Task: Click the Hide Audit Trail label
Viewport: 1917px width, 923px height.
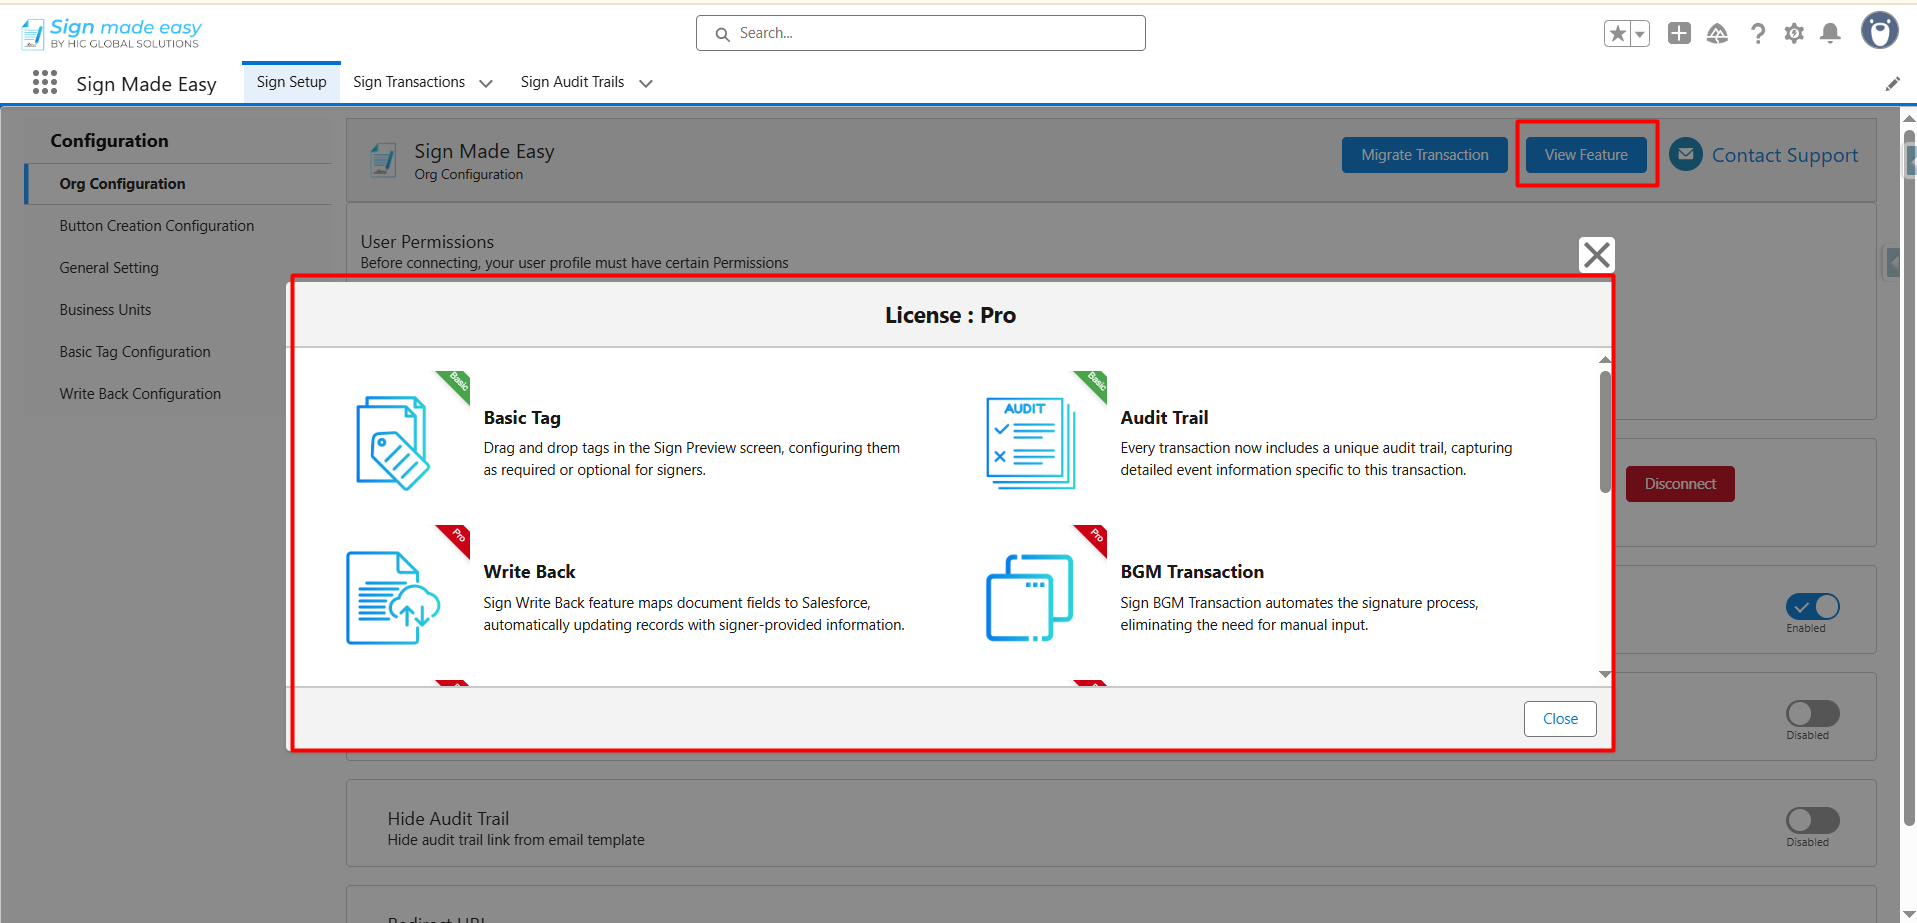Action: coord(448,819)
